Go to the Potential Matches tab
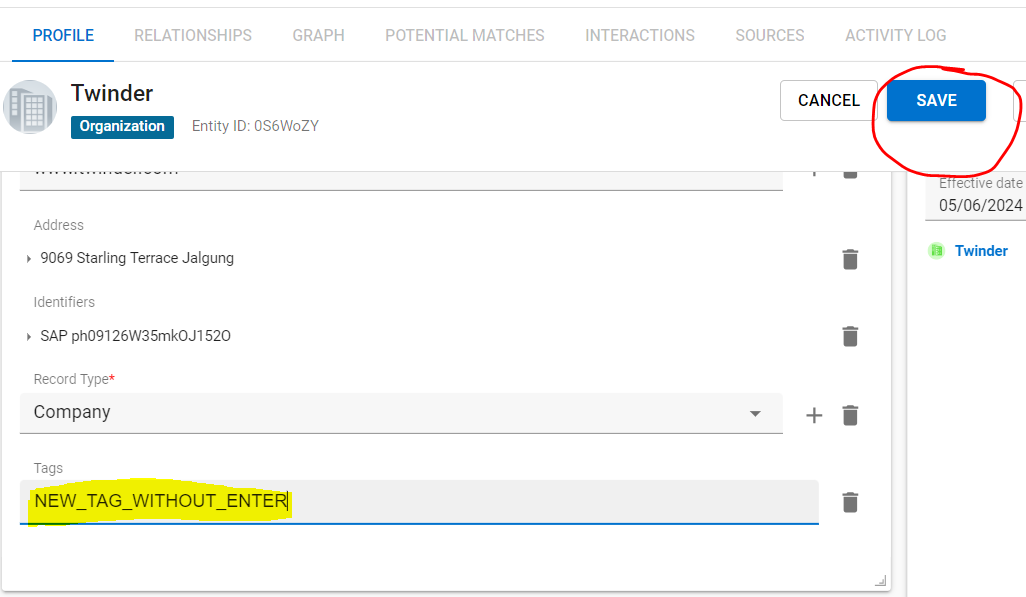 (465, 35)
